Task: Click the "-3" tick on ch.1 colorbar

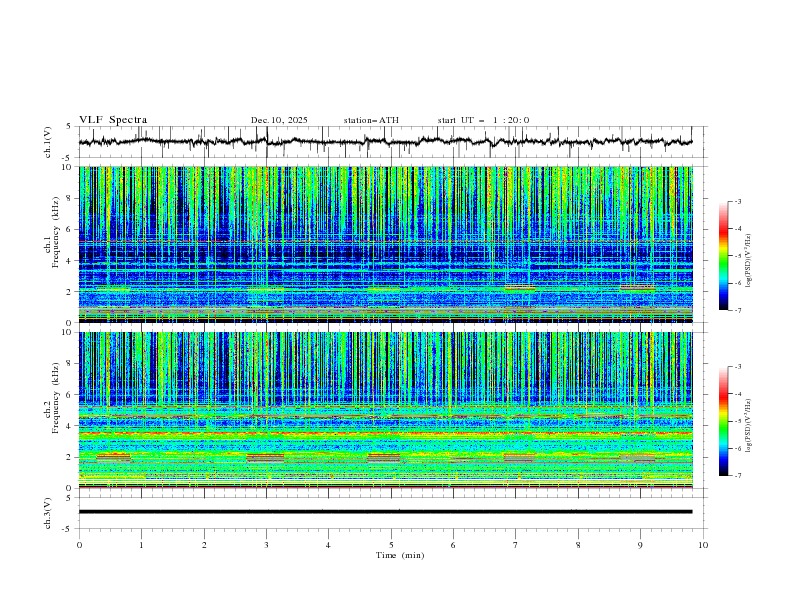Action: click(737, 201)
